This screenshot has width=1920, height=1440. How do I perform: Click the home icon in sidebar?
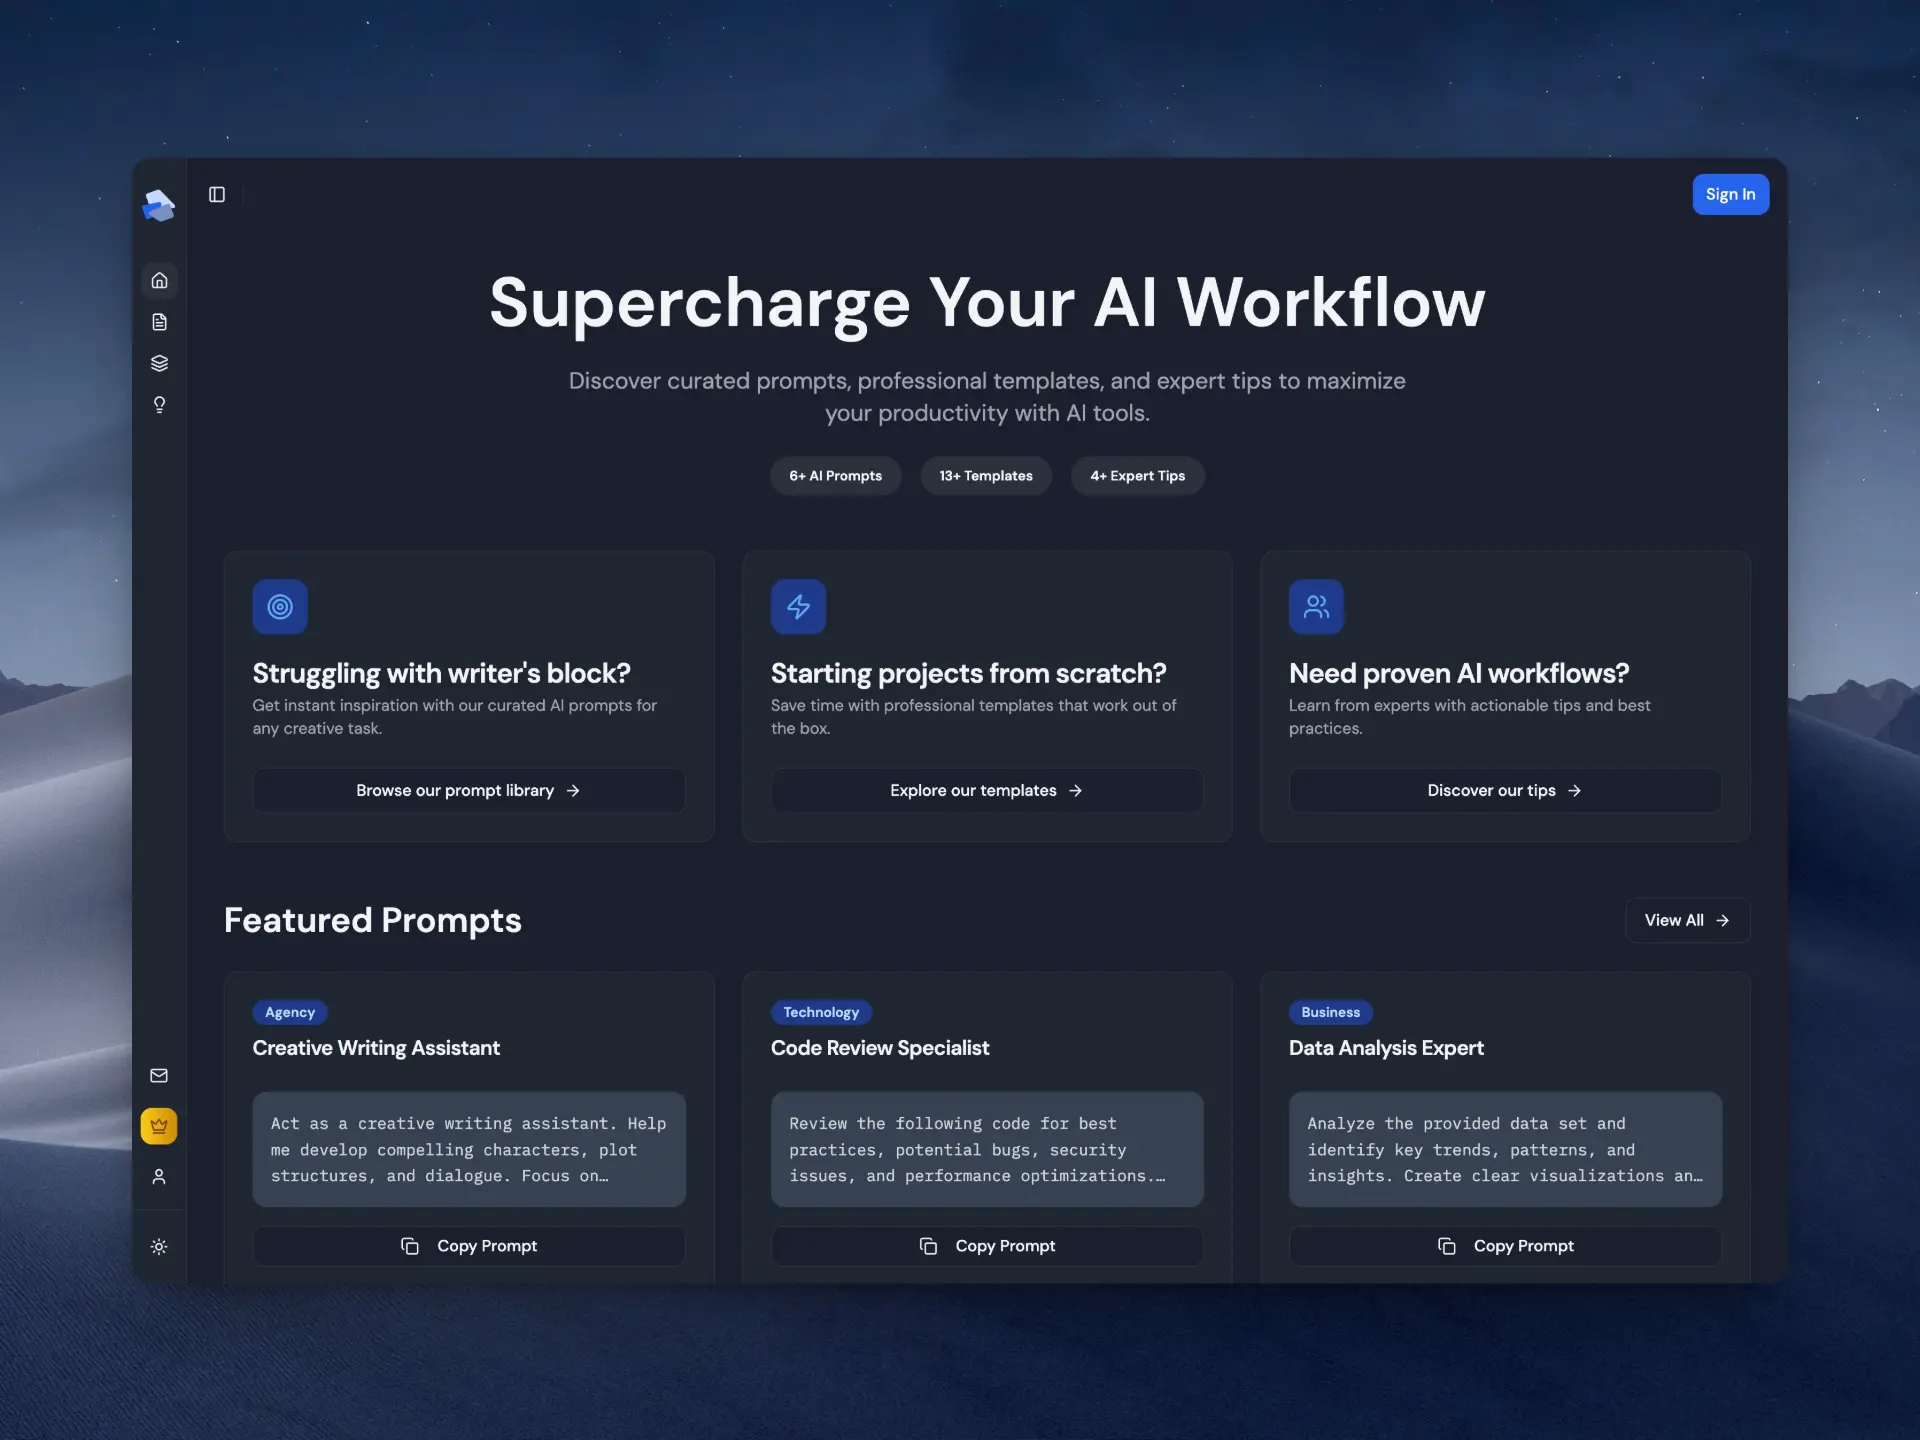click(x=159, y=280)
